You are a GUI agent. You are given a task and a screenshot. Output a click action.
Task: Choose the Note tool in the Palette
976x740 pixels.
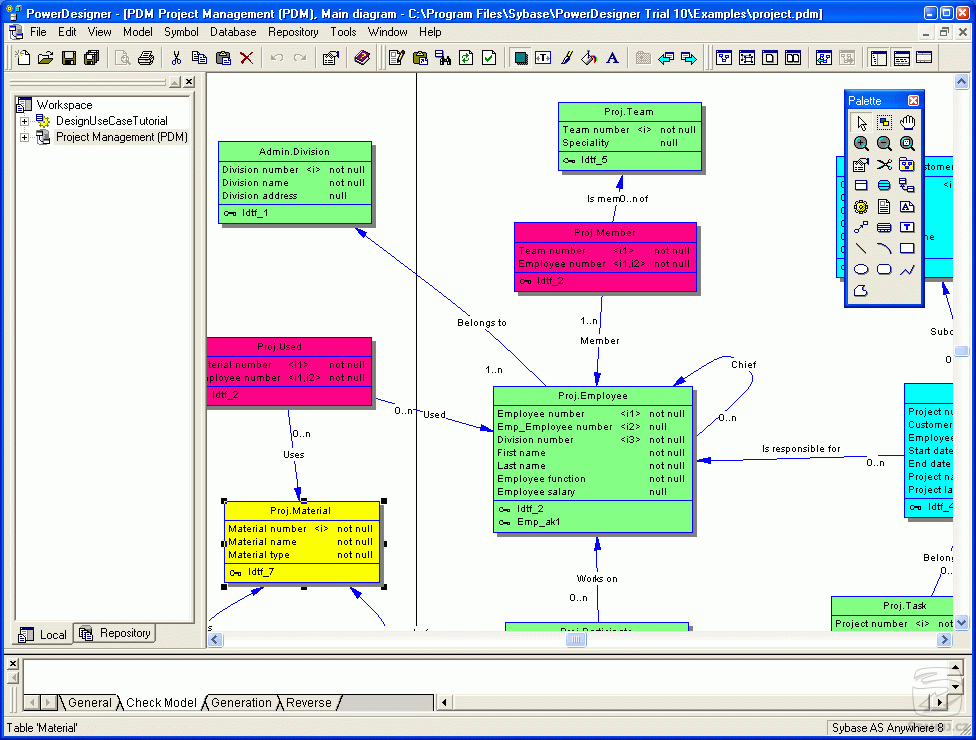tap(908, 207)
